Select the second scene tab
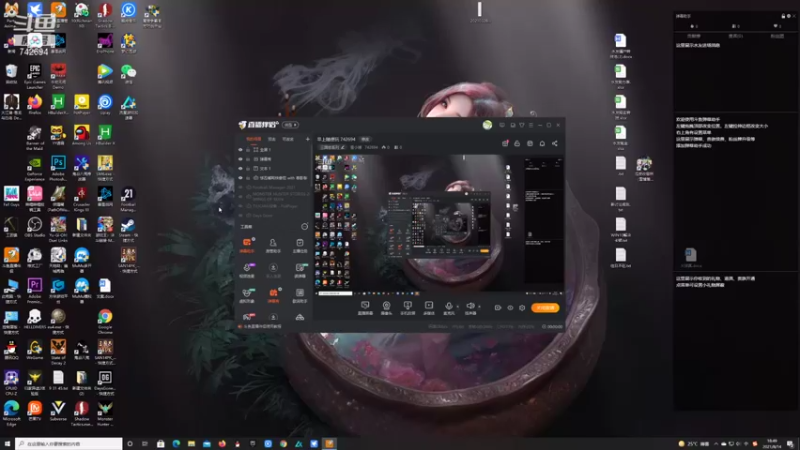This screenshot has height=450, width=800. click(x=272, y=139)
